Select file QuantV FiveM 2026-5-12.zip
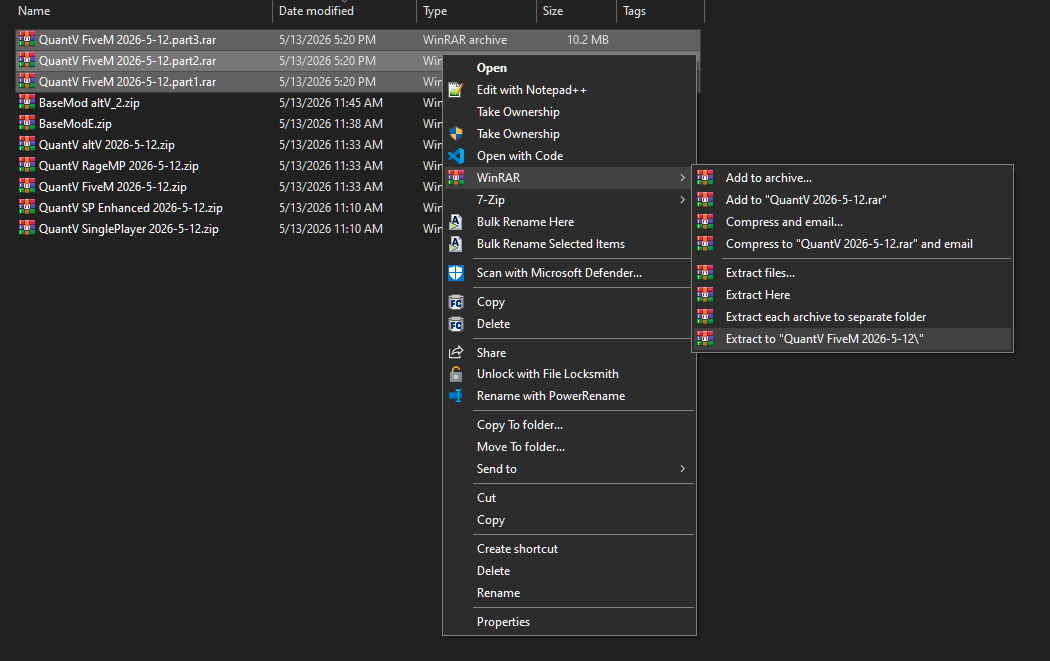This screenshot has width=1050, height=661. coord(112,186)
